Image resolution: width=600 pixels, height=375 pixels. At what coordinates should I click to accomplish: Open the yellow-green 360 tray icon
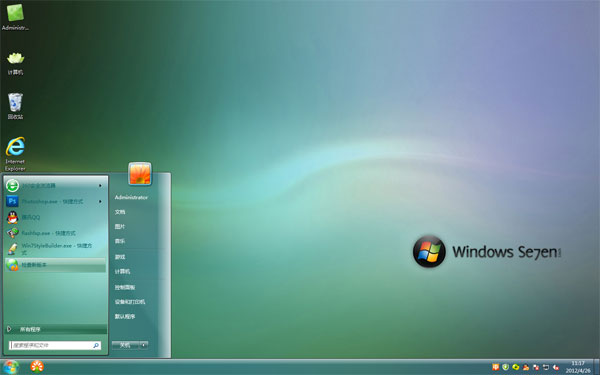[x=516, y=367]
